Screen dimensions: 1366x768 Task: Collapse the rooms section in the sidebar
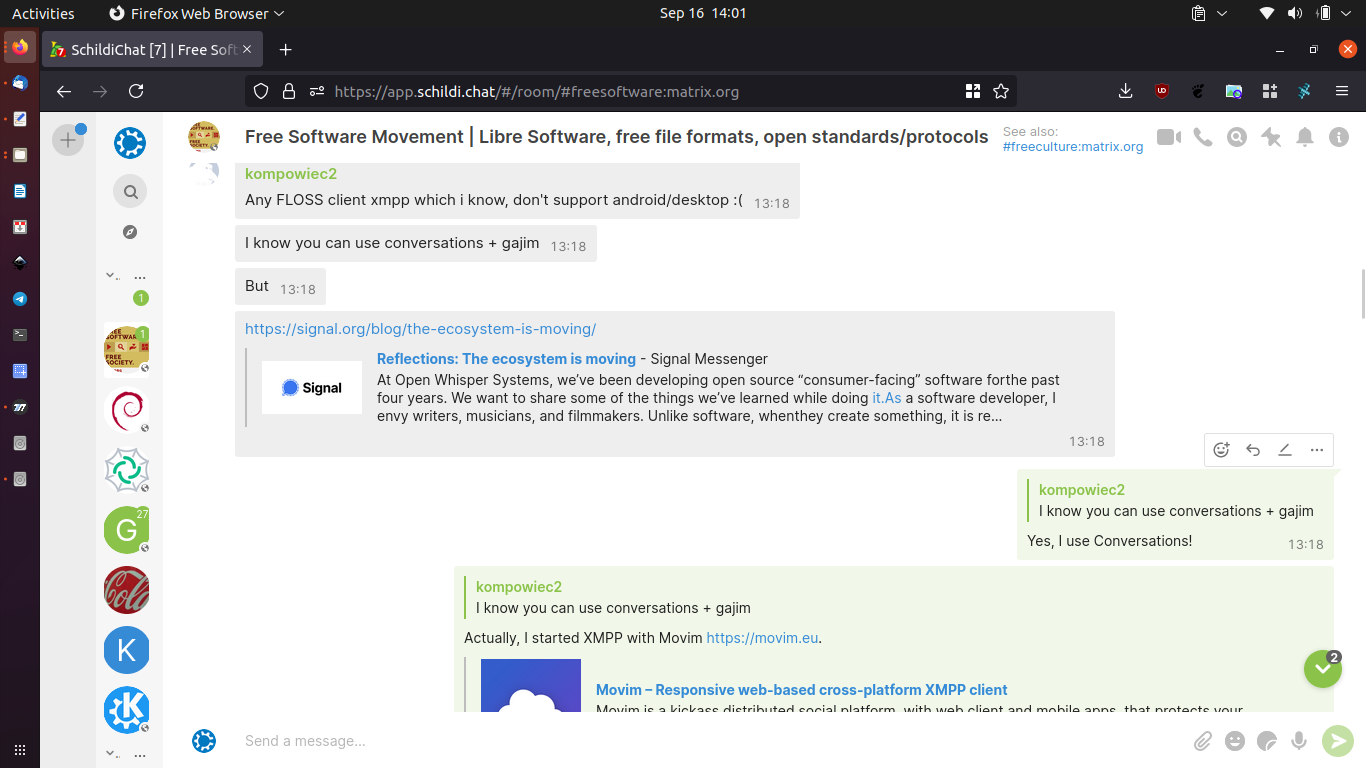[110, 274]
